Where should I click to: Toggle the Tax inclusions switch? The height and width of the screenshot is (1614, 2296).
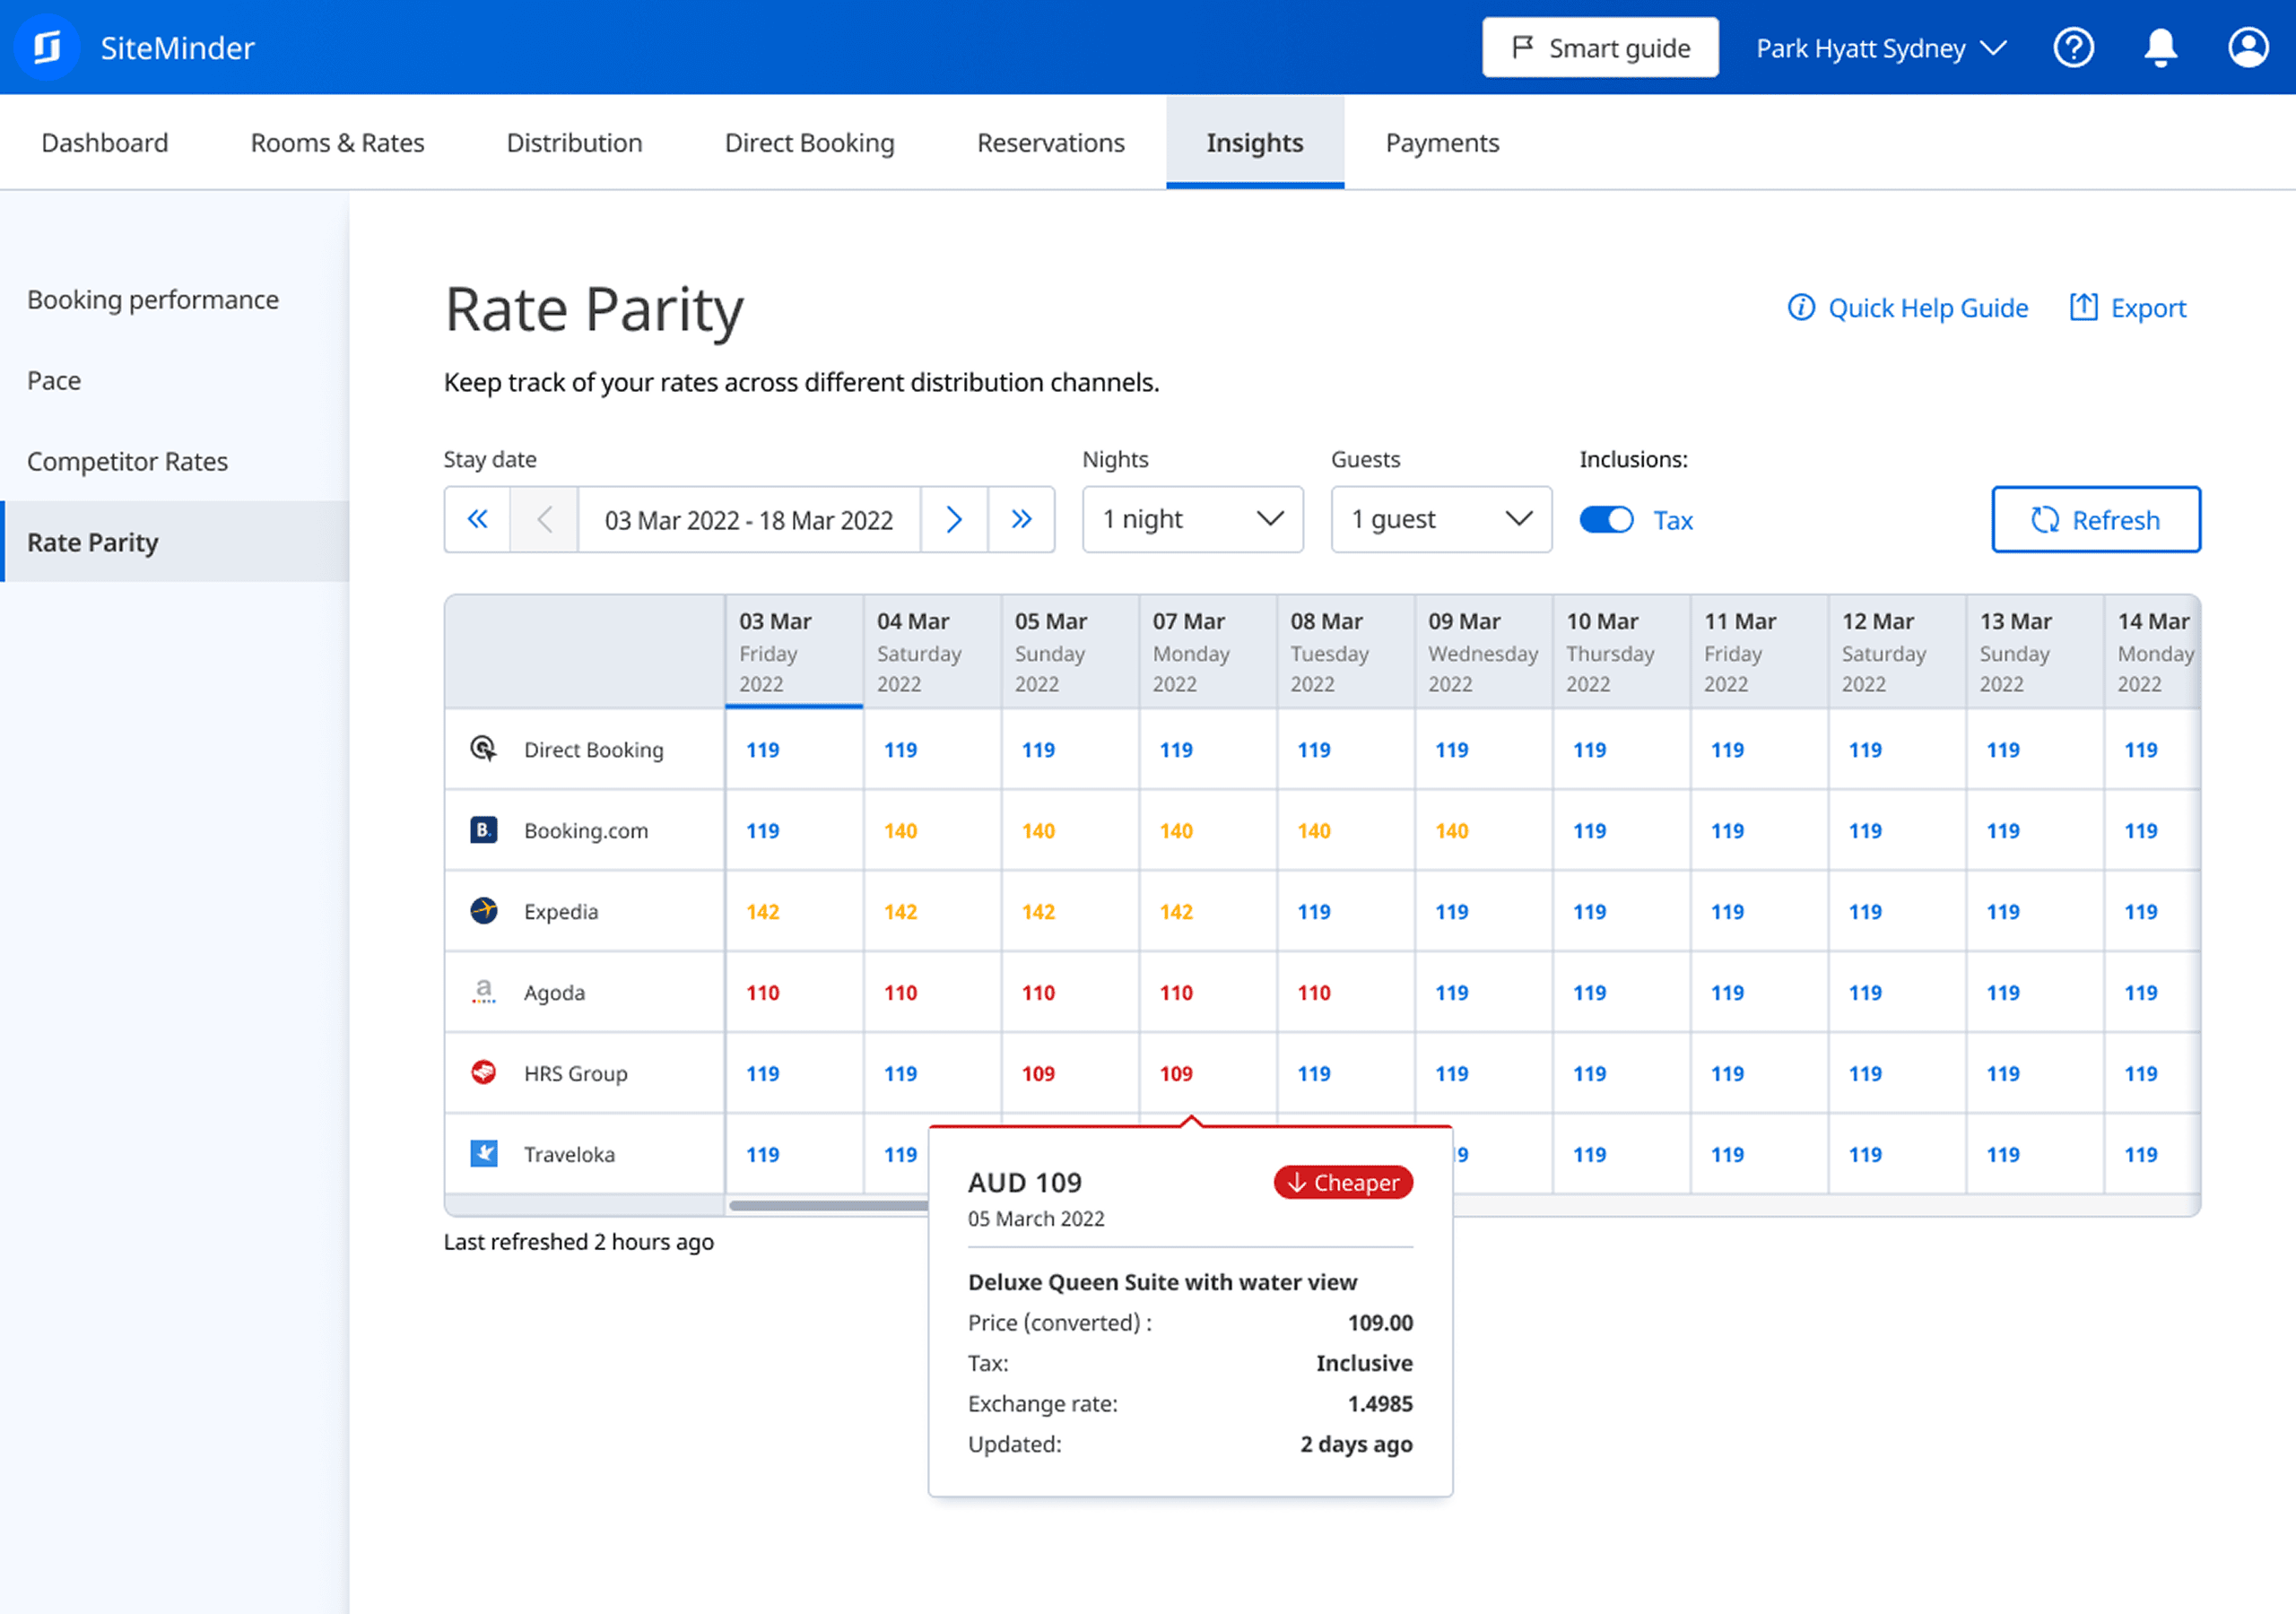[1606, 520]
